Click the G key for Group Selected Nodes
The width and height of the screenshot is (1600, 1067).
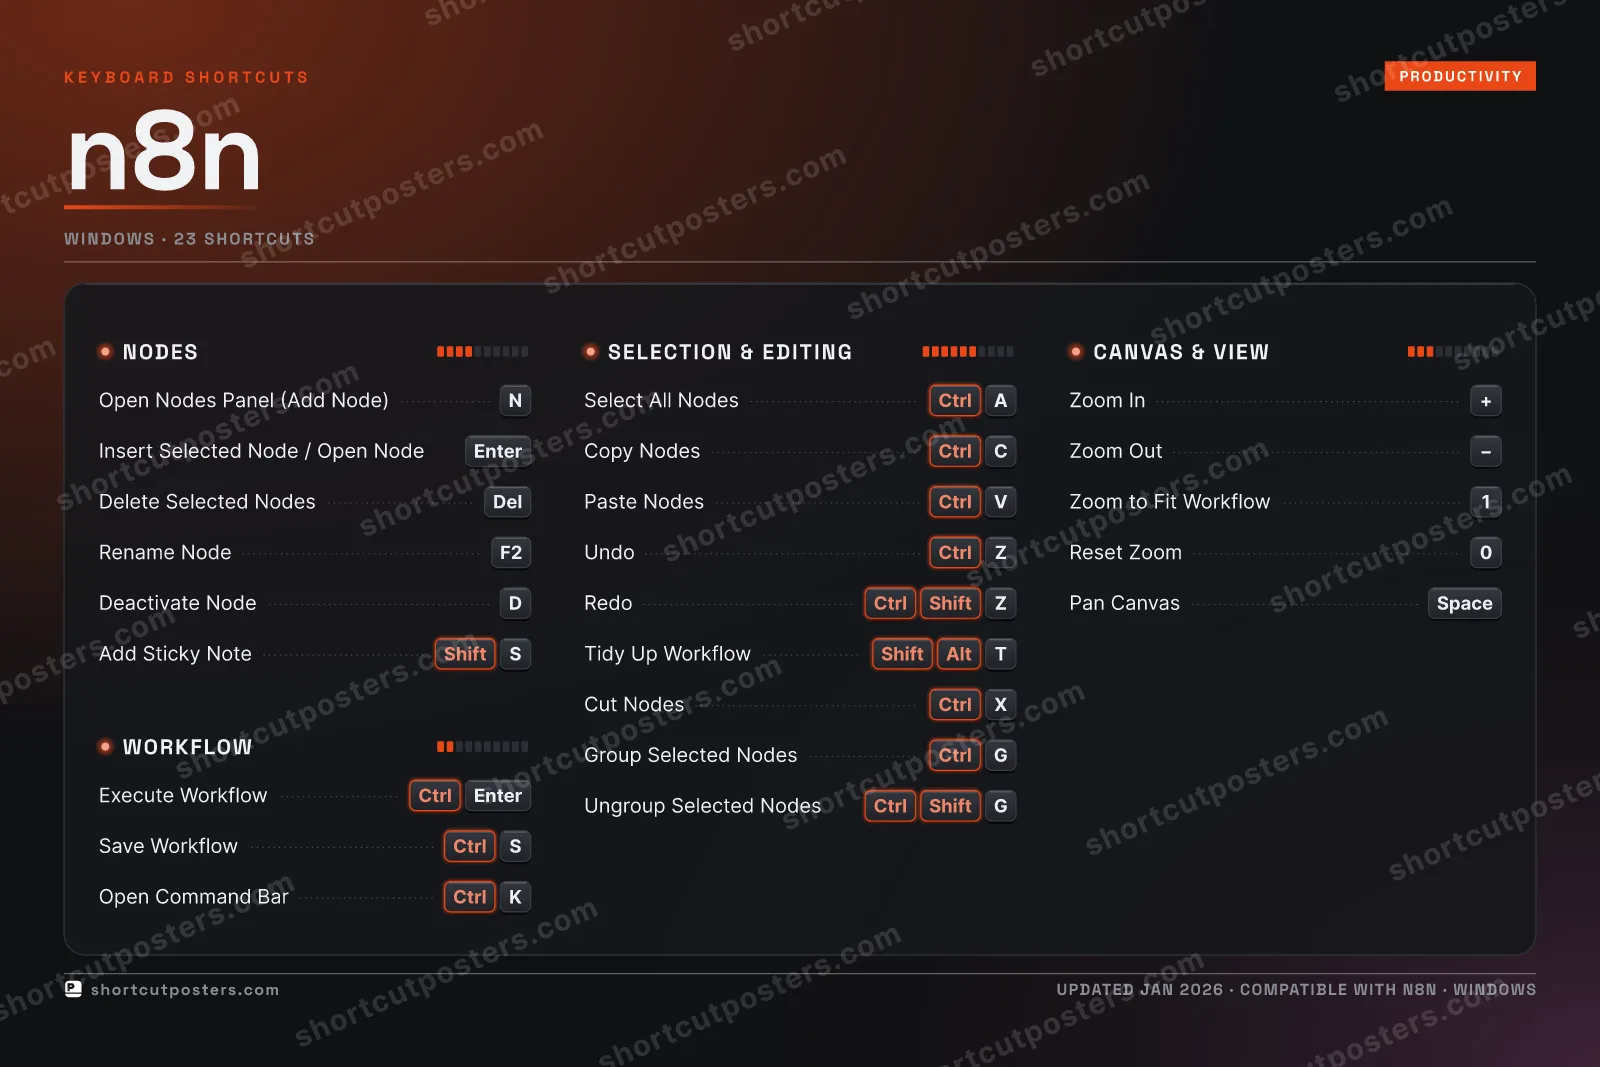[1000, 755]
